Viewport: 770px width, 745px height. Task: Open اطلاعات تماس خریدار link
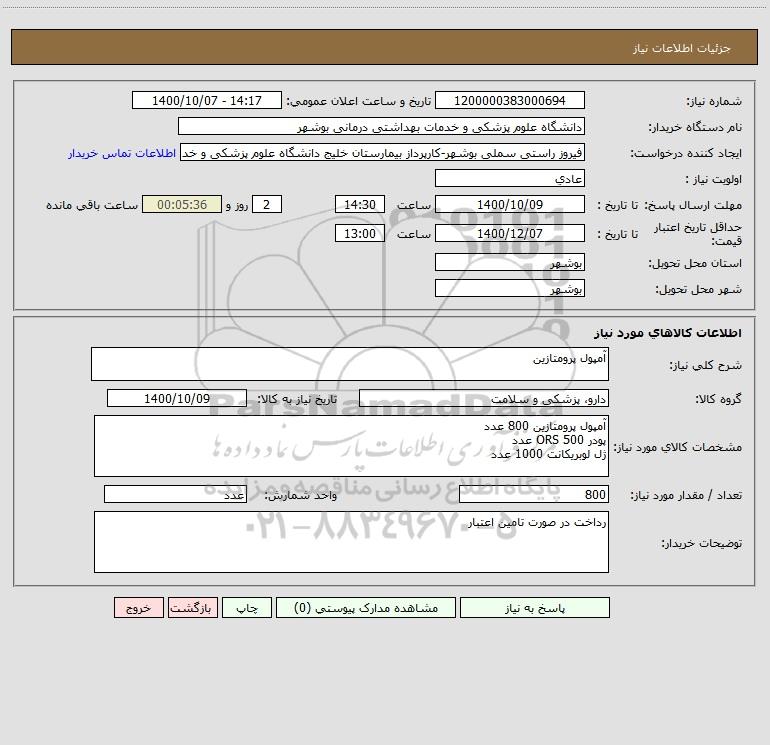tap(122, 153)
